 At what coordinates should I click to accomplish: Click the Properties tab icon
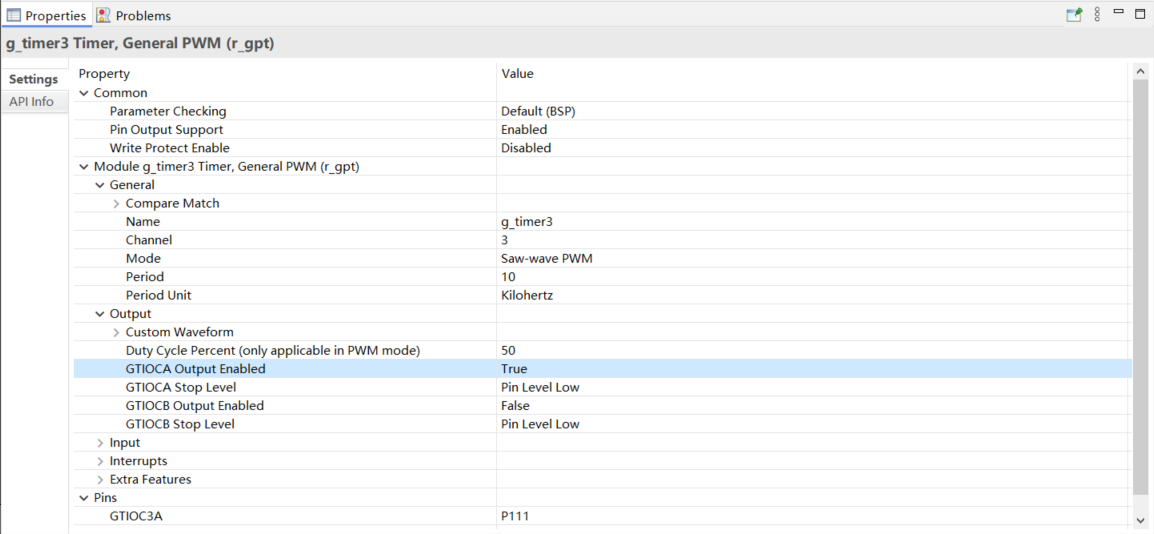(x=14, y=15)
